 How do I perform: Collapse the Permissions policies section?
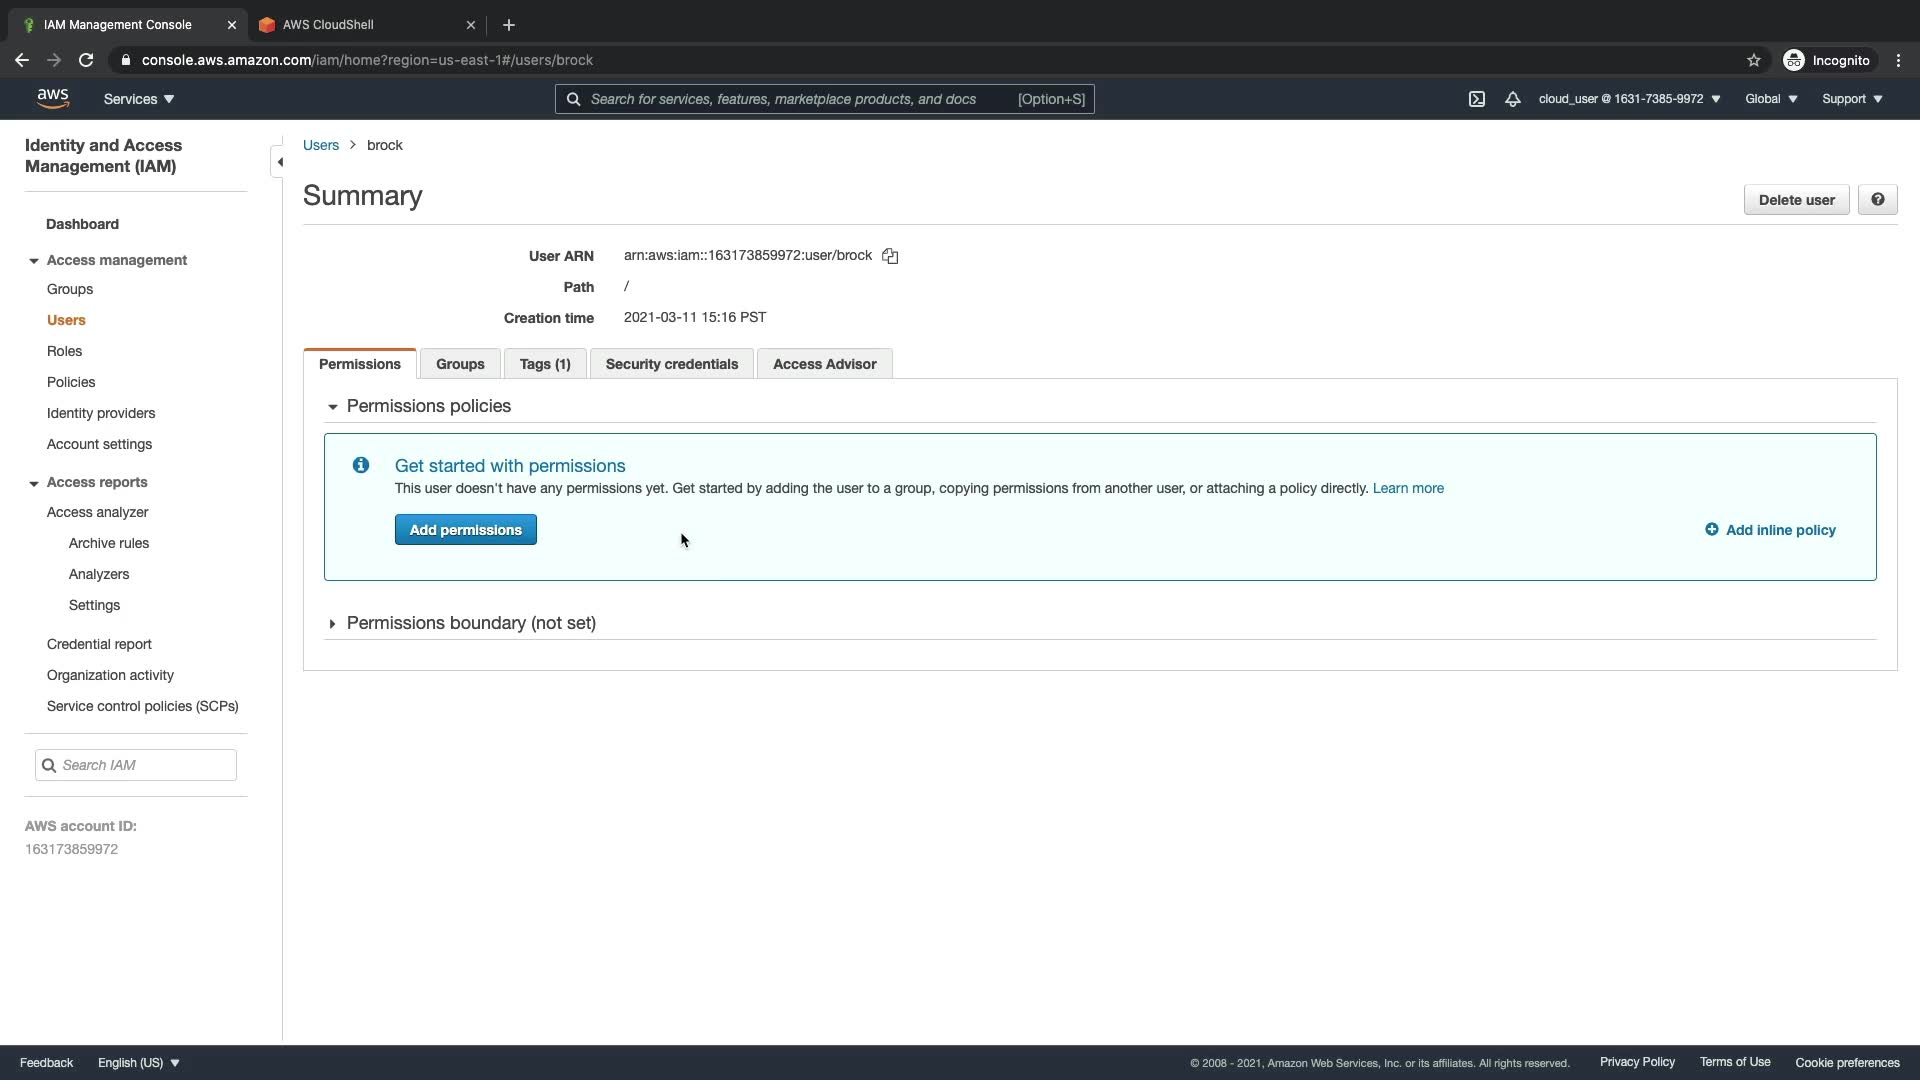click(x=333, y=407)
